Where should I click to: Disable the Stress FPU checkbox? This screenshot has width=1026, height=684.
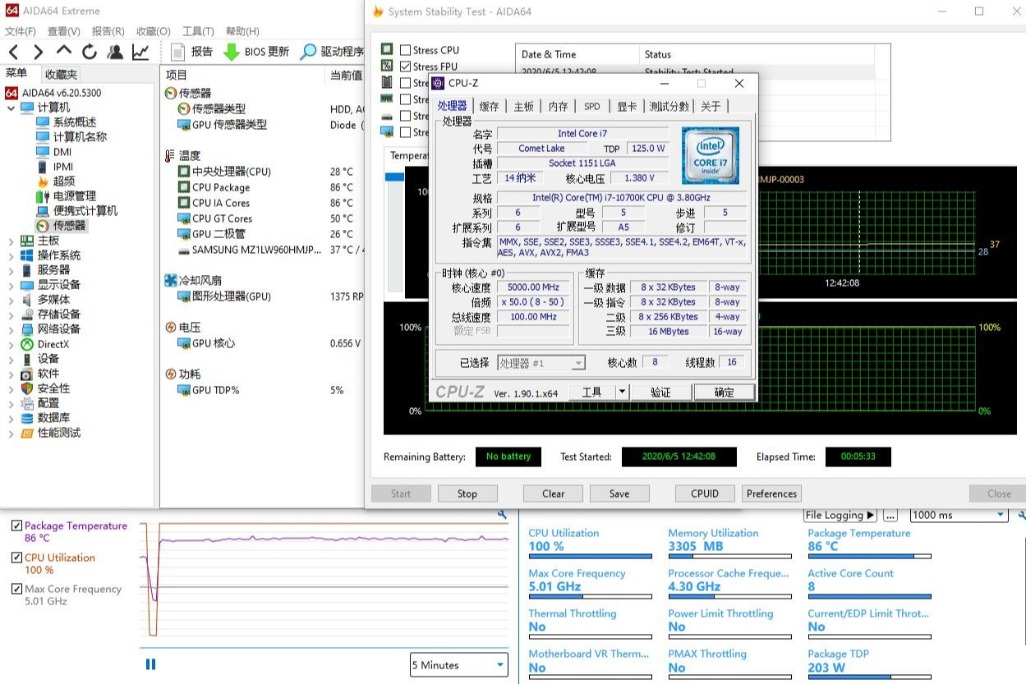[x=405, y=66]
